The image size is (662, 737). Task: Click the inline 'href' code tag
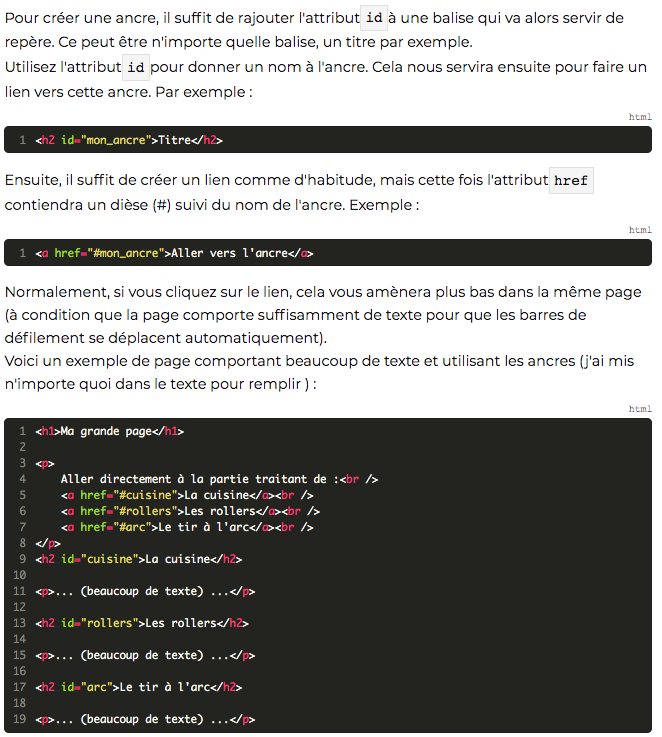(571, 180)
